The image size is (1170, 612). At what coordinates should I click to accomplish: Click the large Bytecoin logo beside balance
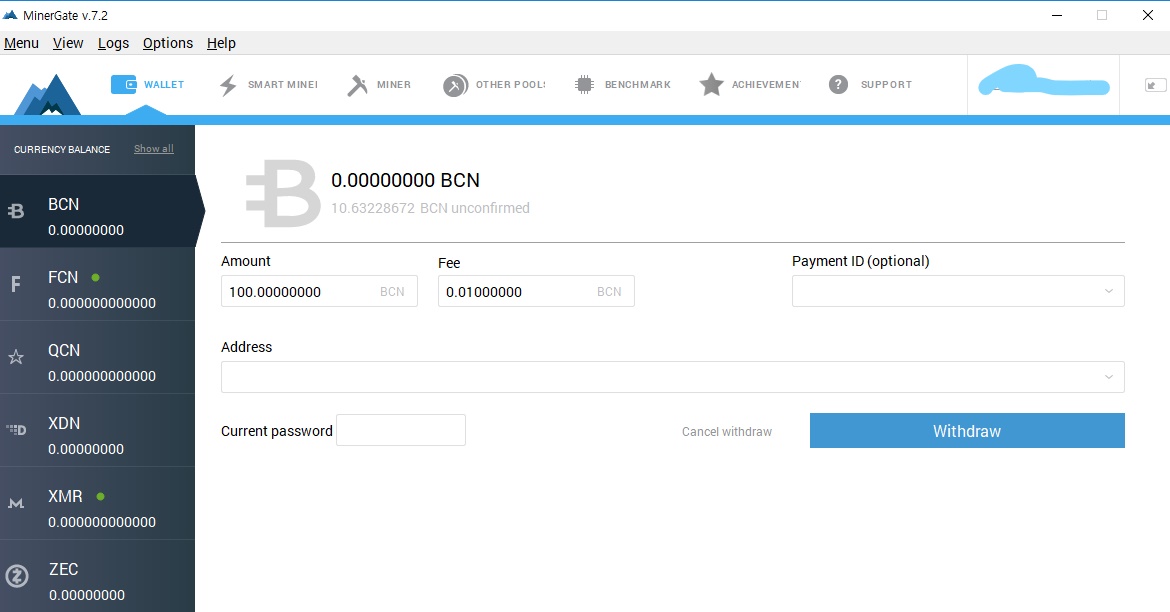click(x=283, y=194)
